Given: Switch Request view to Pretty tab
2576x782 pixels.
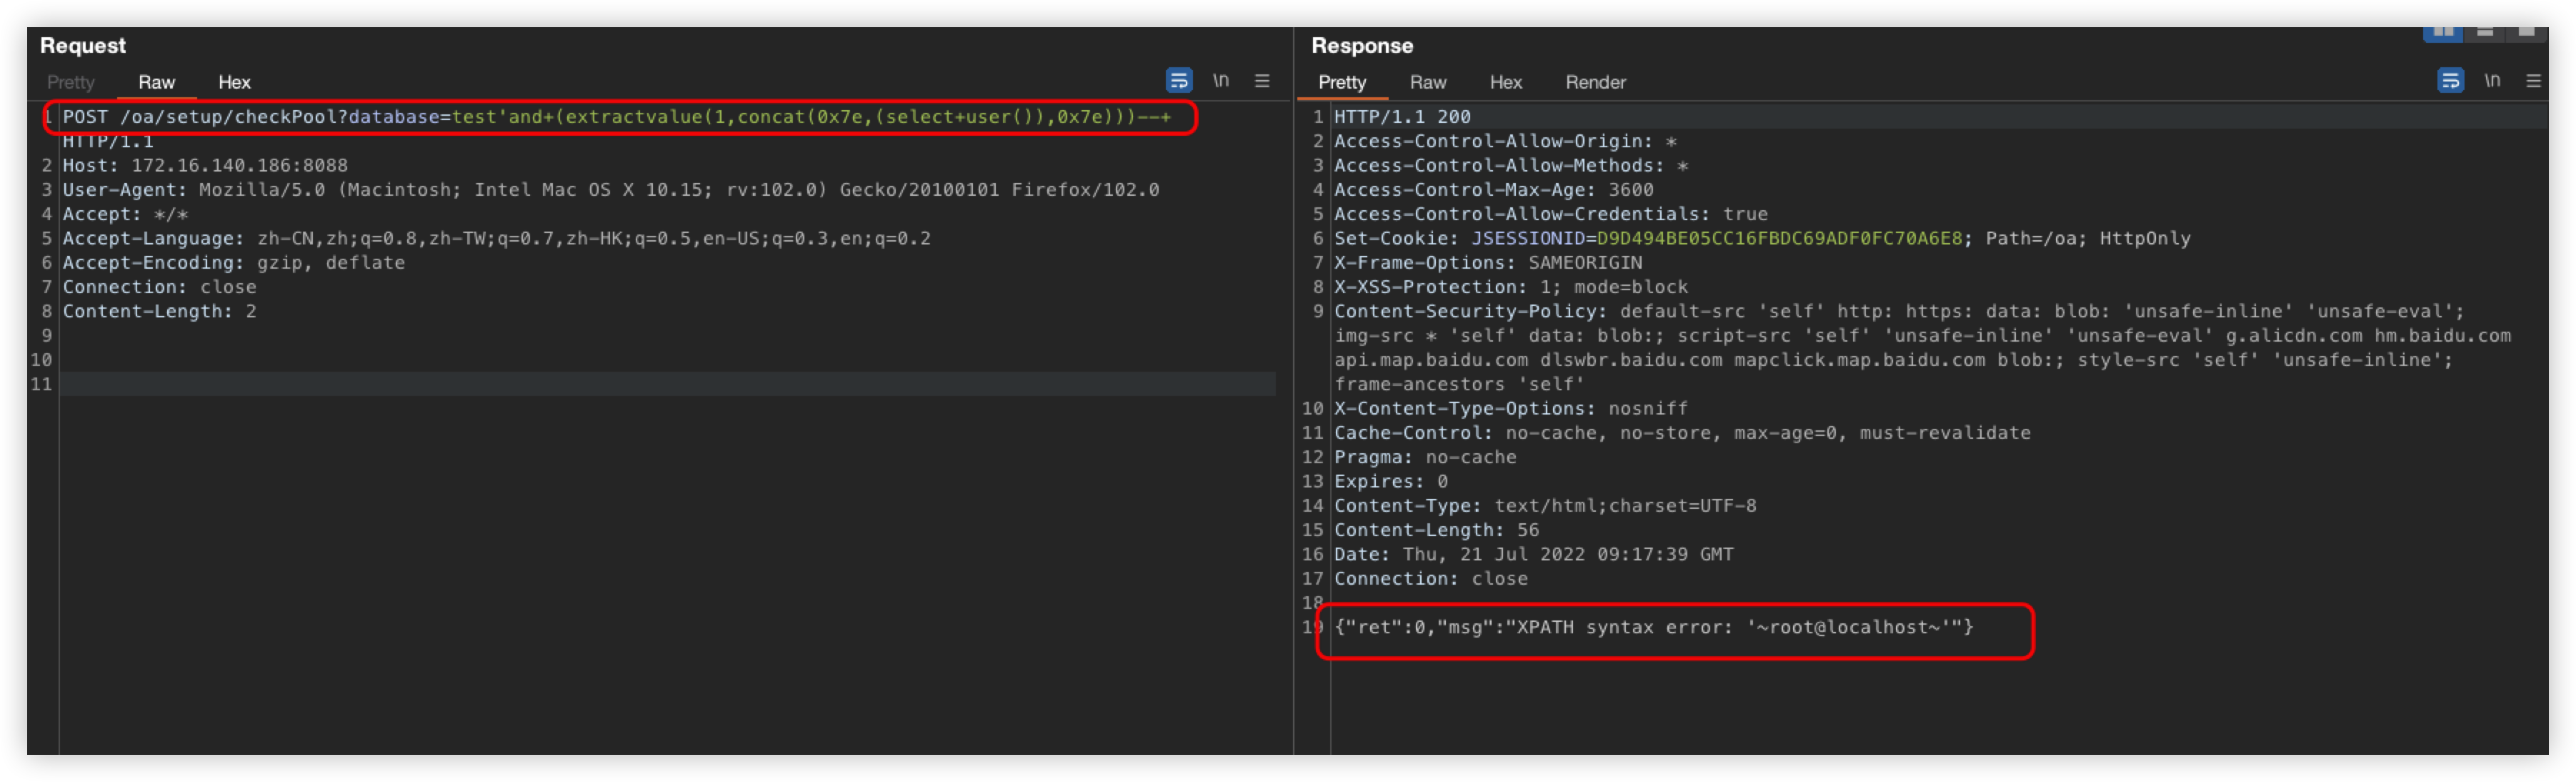Looking at the screenshot, I should point(70,82).
